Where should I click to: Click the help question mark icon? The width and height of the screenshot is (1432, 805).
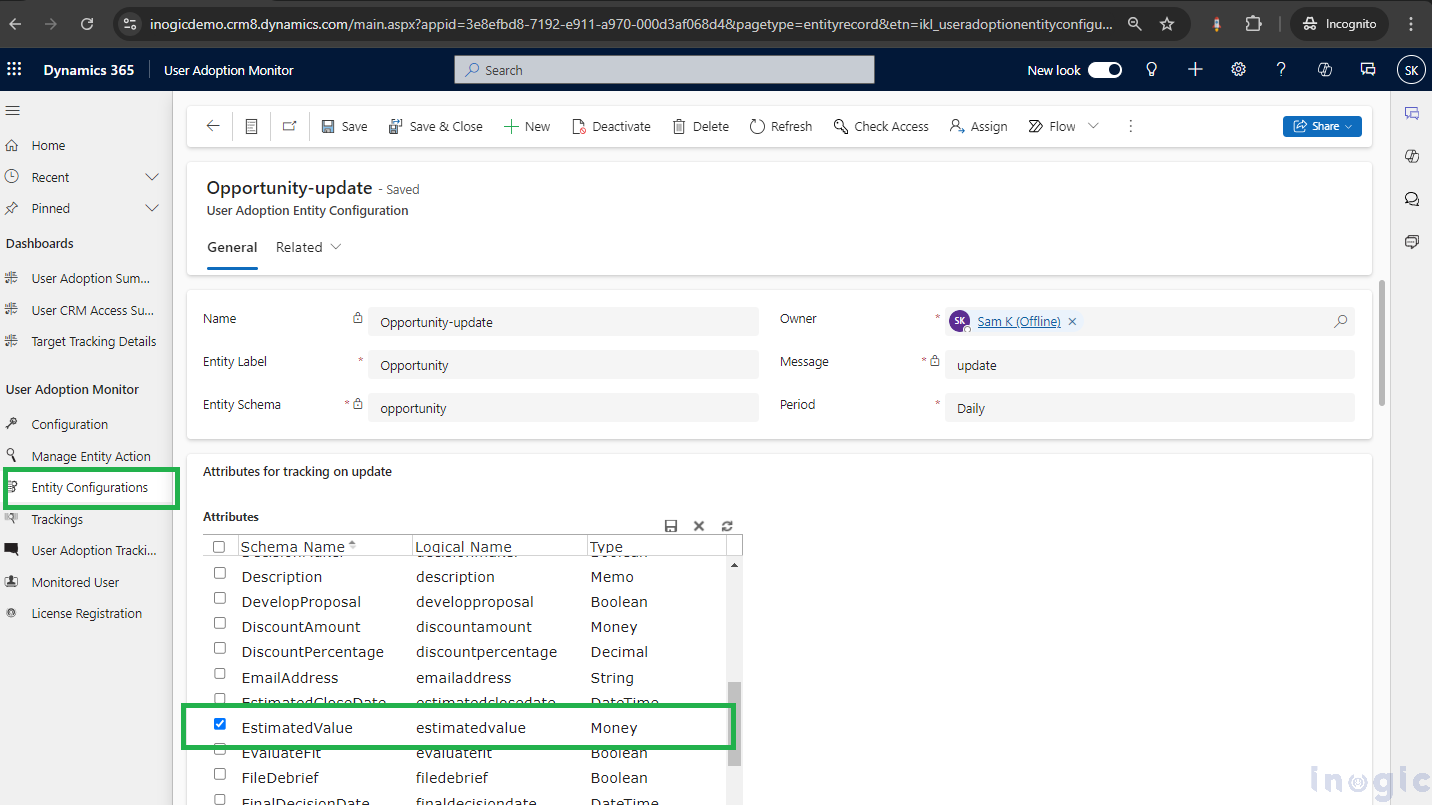pos(1281,70)
